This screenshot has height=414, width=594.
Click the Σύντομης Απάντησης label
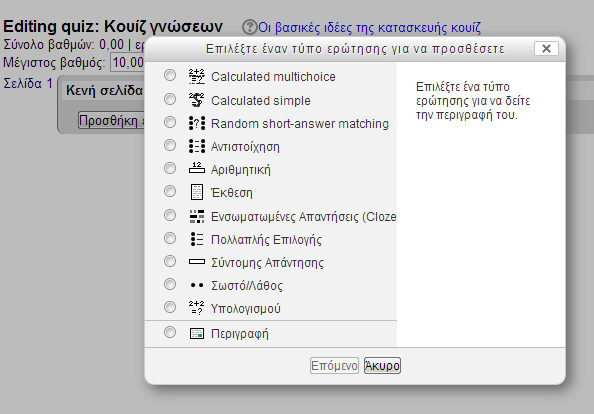[x=267, y=262]
